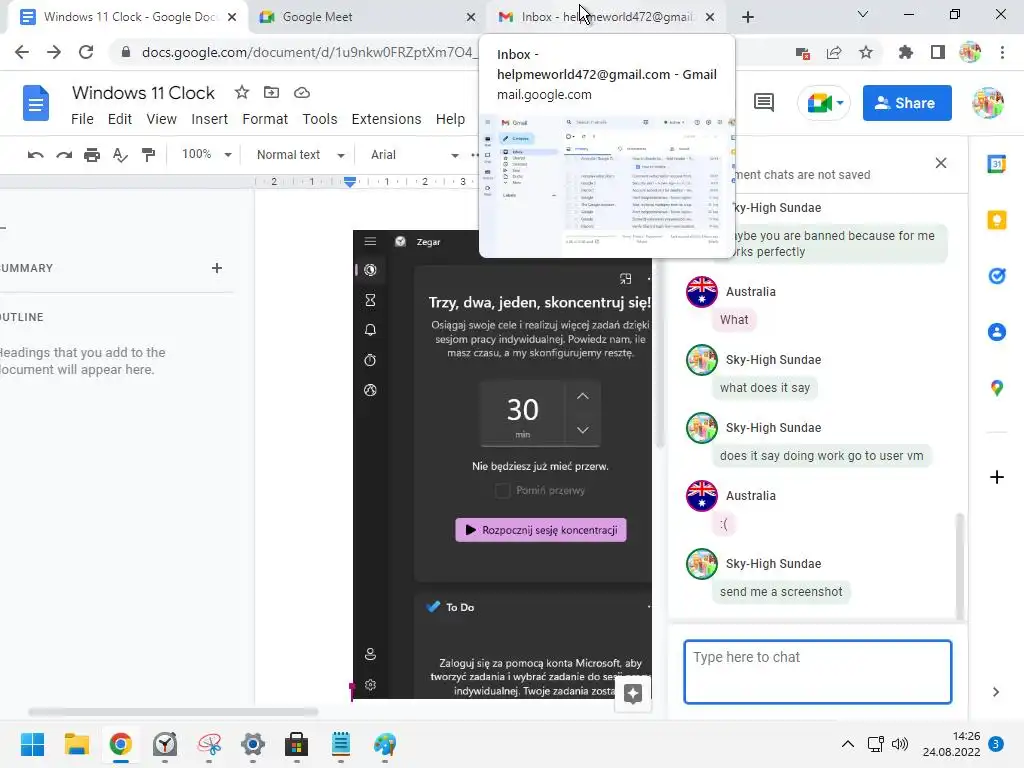Screen dimensions: 1024x768
Task: Run the spelling and grammar check icon
Action: coord(120,155)
